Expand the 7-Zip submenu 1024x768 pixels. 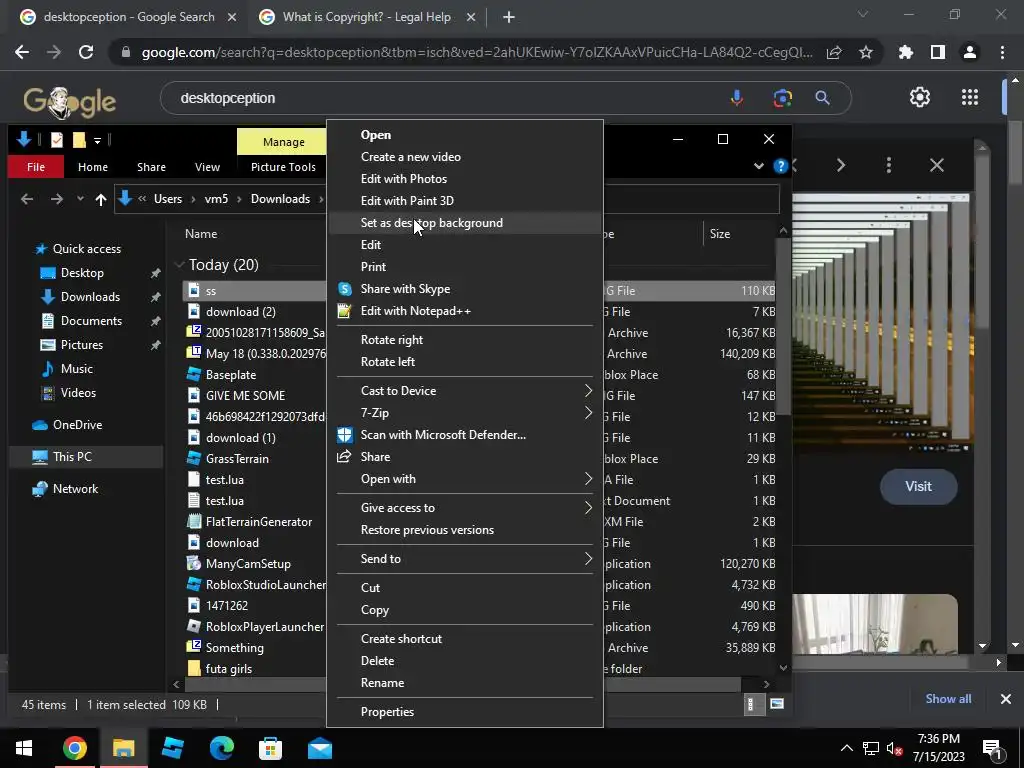588,413
